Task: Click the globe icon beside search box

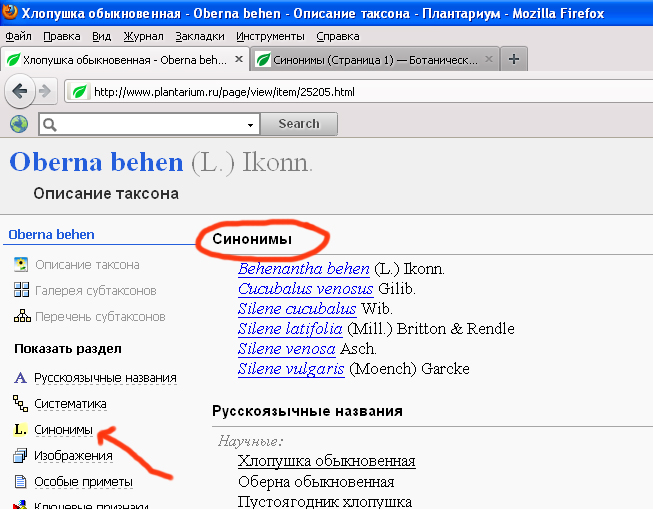Action: pyautogui.click(x=18, y=124)
